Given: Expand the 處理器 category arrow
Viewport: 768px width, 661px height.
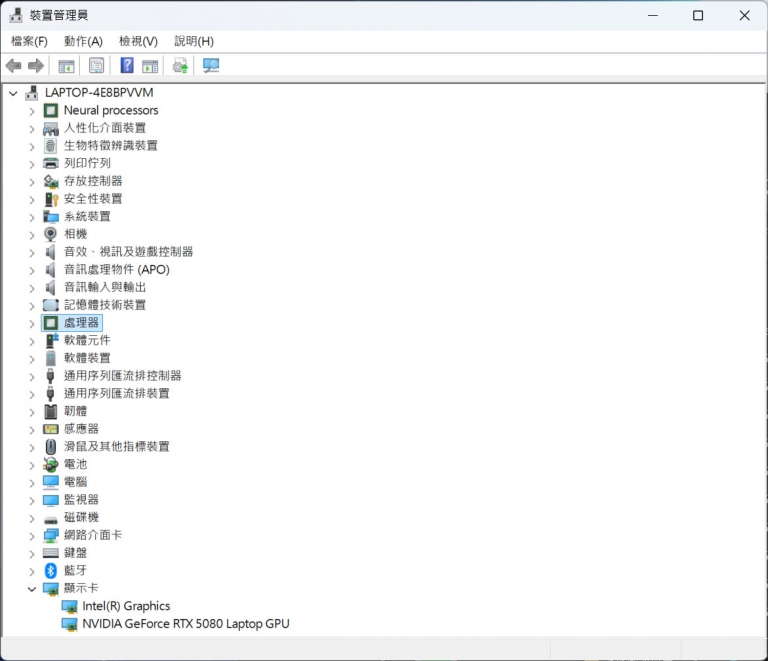Looking at the screenshot, I should pyautogui.click(x=32, y=323).
